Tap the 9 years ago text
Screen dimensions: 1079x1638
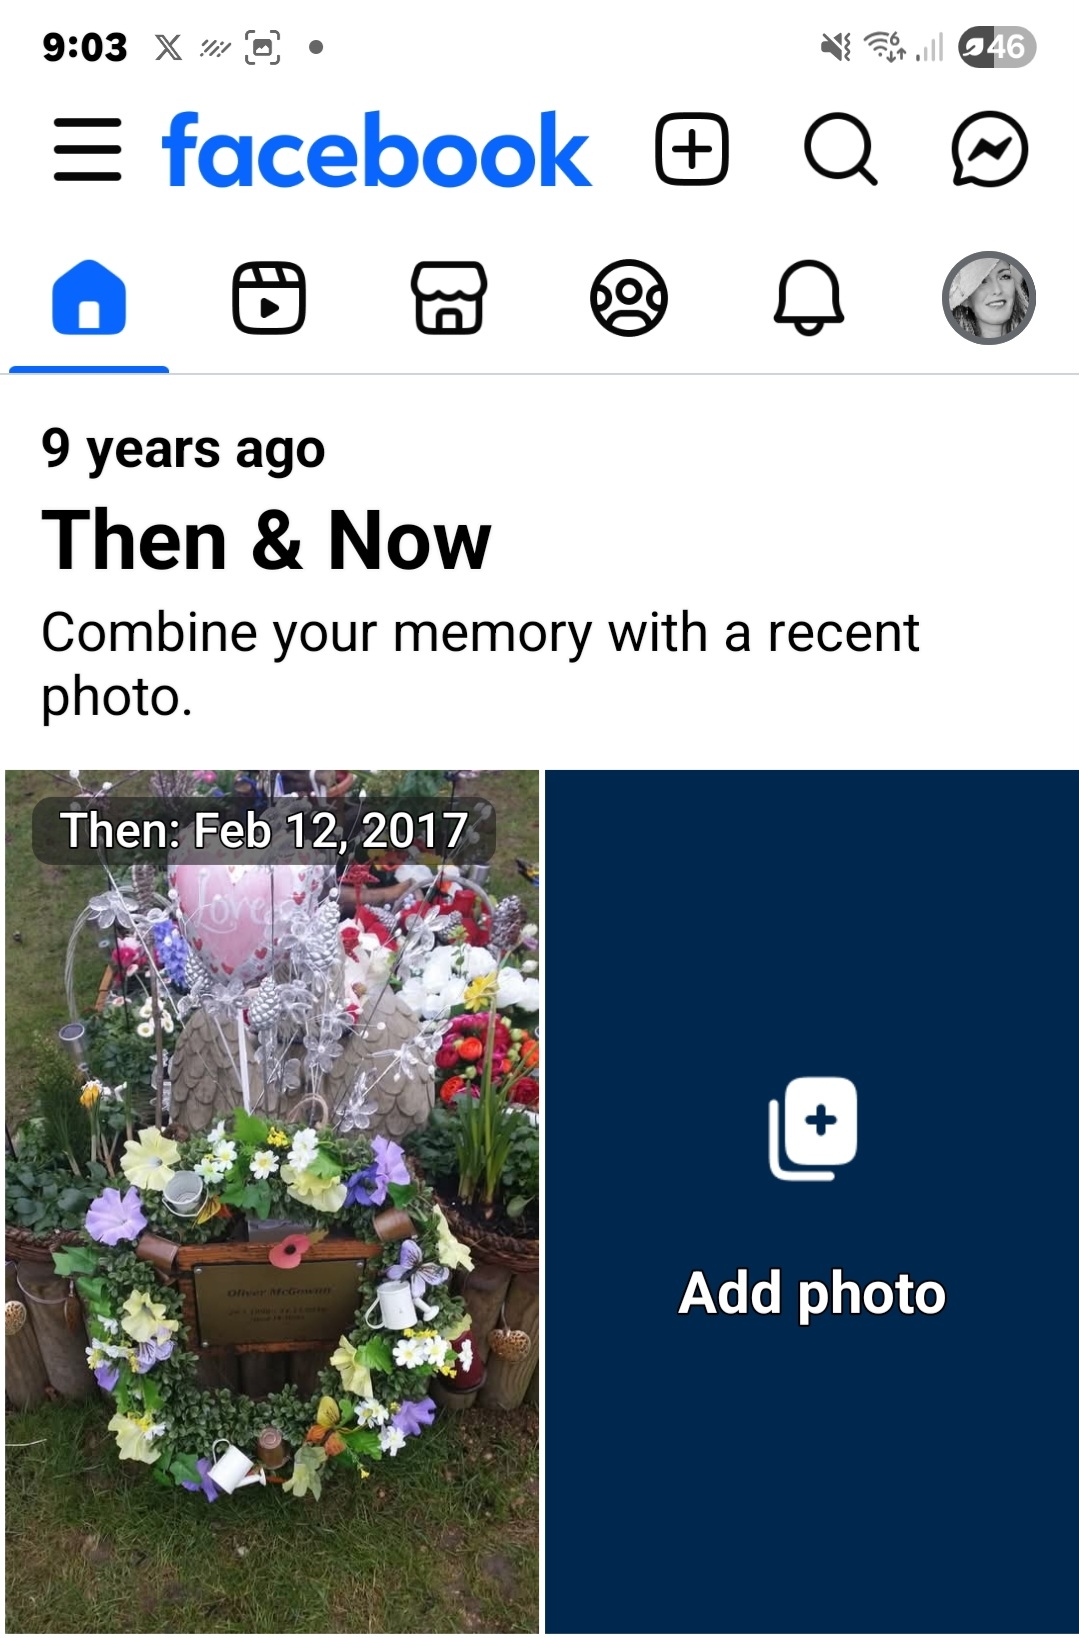183,450
